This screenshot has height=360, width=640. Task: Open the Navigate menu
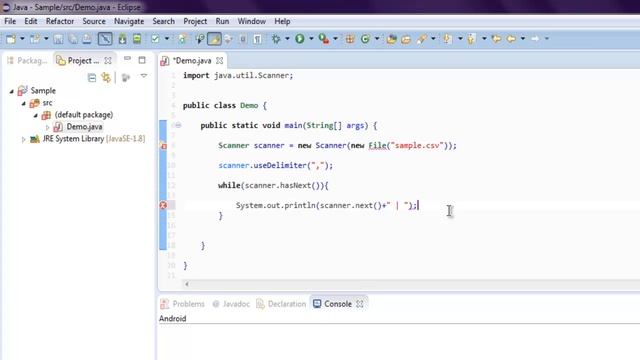(x=129, y=21)
